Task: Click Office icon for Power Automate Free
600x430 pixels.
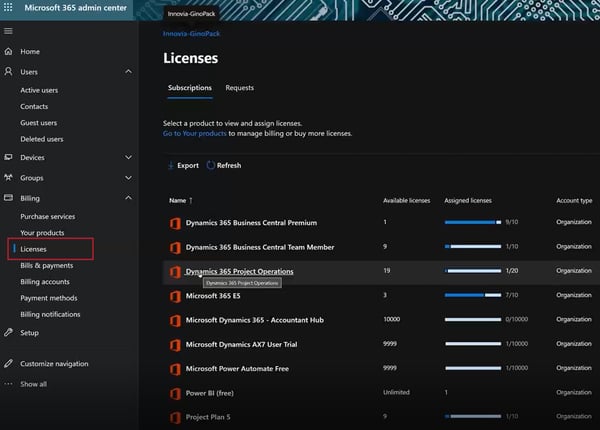Action: 175,369
